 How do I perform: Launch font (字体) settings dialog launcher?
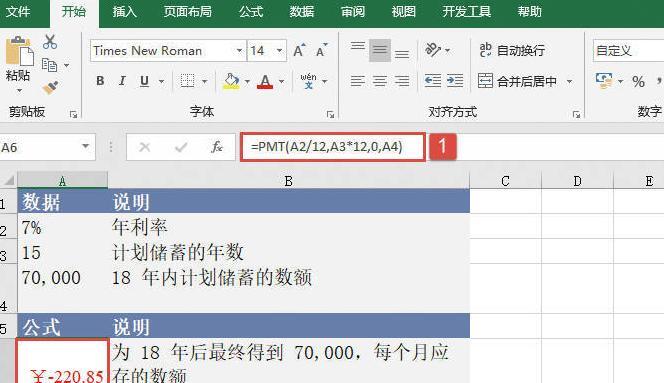pyautogui.click(x=331, y=114)
